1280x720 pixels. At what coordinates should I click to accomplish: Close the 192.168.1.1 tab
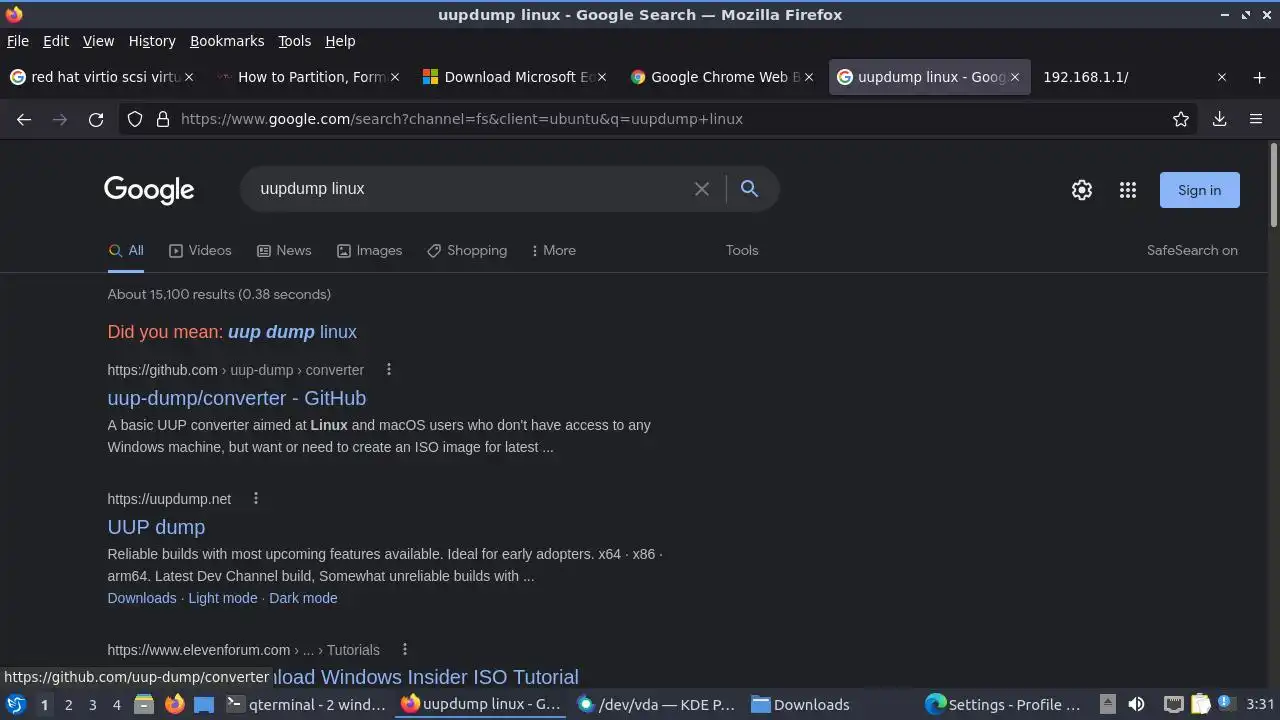click(1221, 77)
